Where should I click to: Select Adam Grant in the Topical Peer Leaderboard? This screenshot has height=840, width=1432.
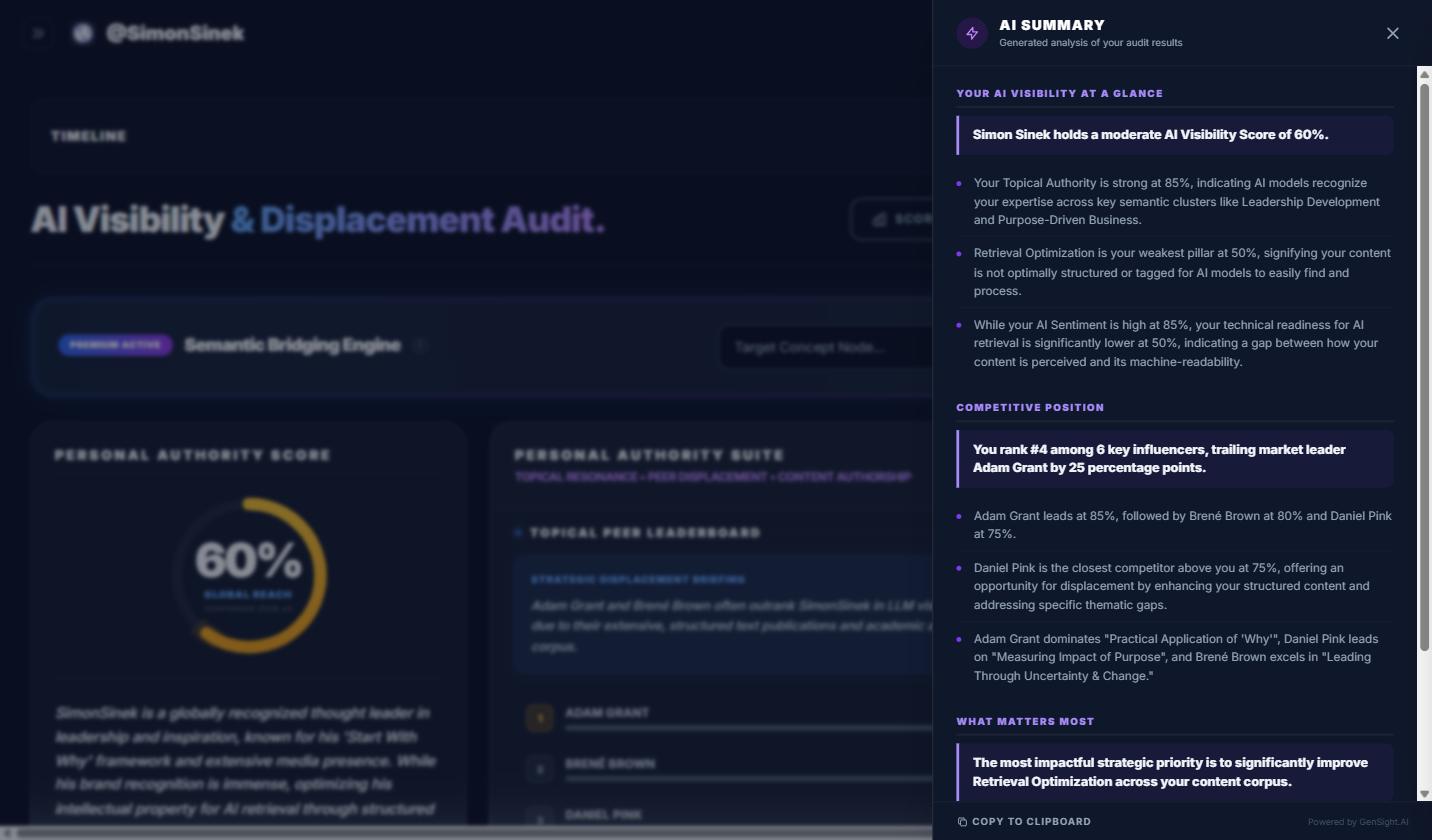coord(606,713)
